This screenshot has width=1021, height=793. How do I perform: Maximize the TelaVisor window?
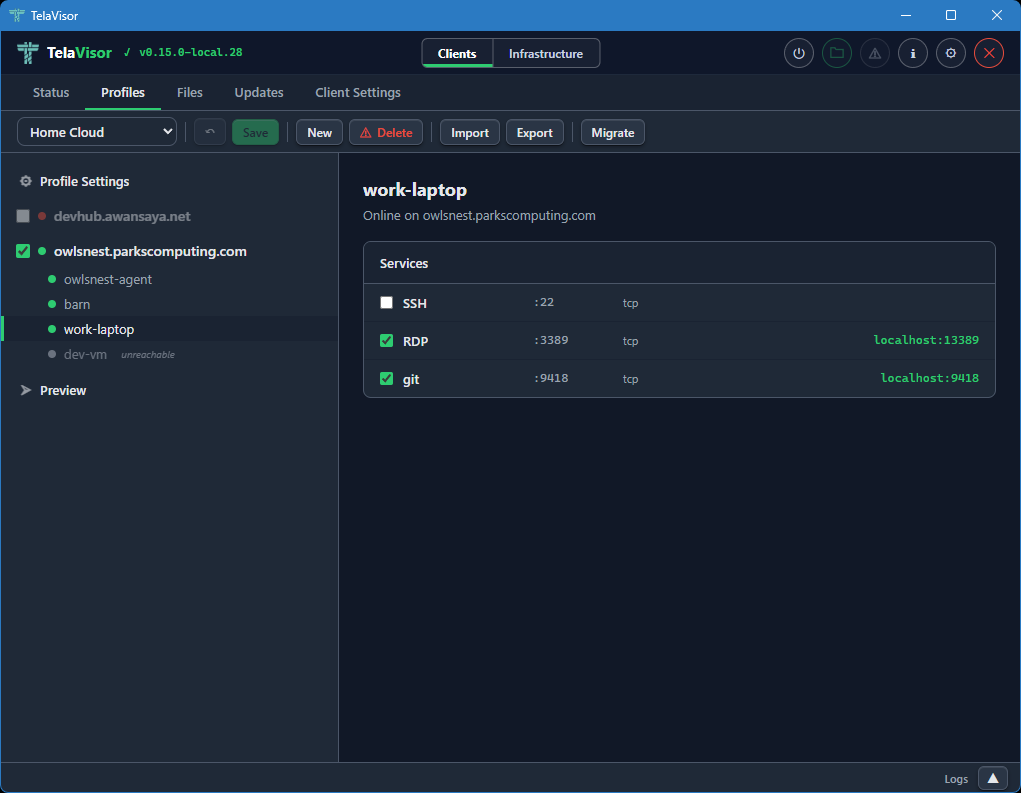[x=951, y=15]
